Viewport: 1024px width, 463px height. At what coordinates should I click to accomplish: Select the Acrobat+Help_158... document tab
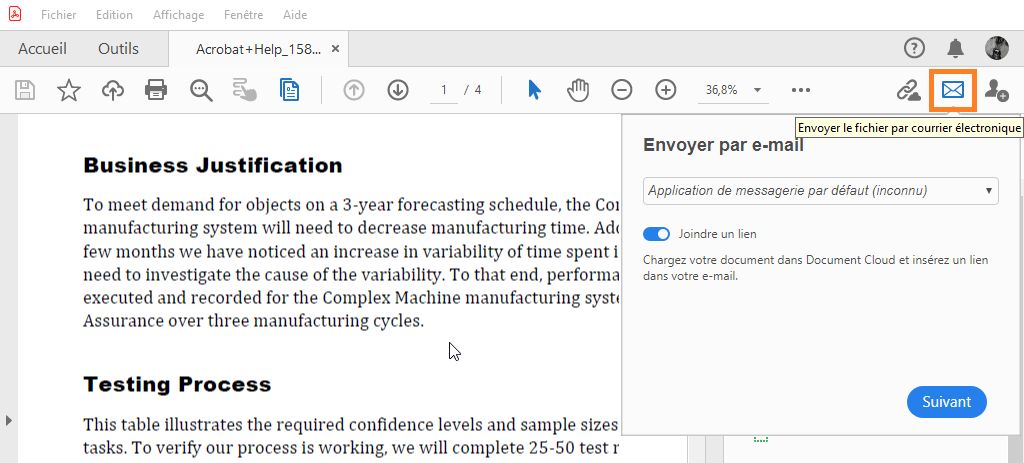pyautogui.click(x=259, y=50)
